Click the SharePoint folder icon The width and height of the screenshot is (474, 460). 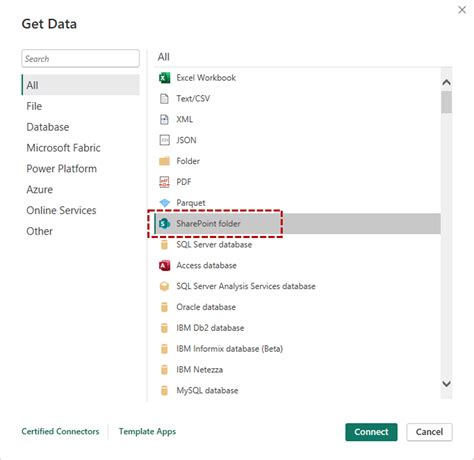[165, 224]
